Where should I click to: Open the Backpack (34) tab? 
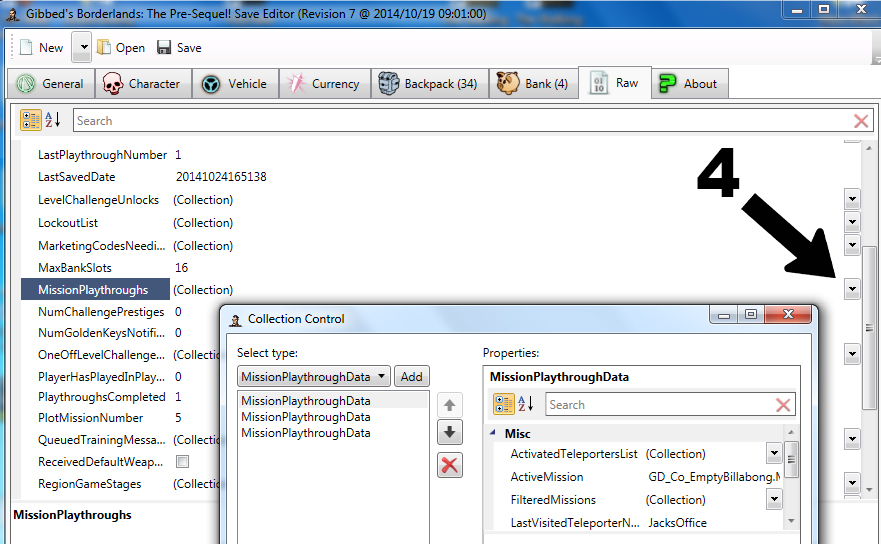pyautogui.click(x=430, y=84)
